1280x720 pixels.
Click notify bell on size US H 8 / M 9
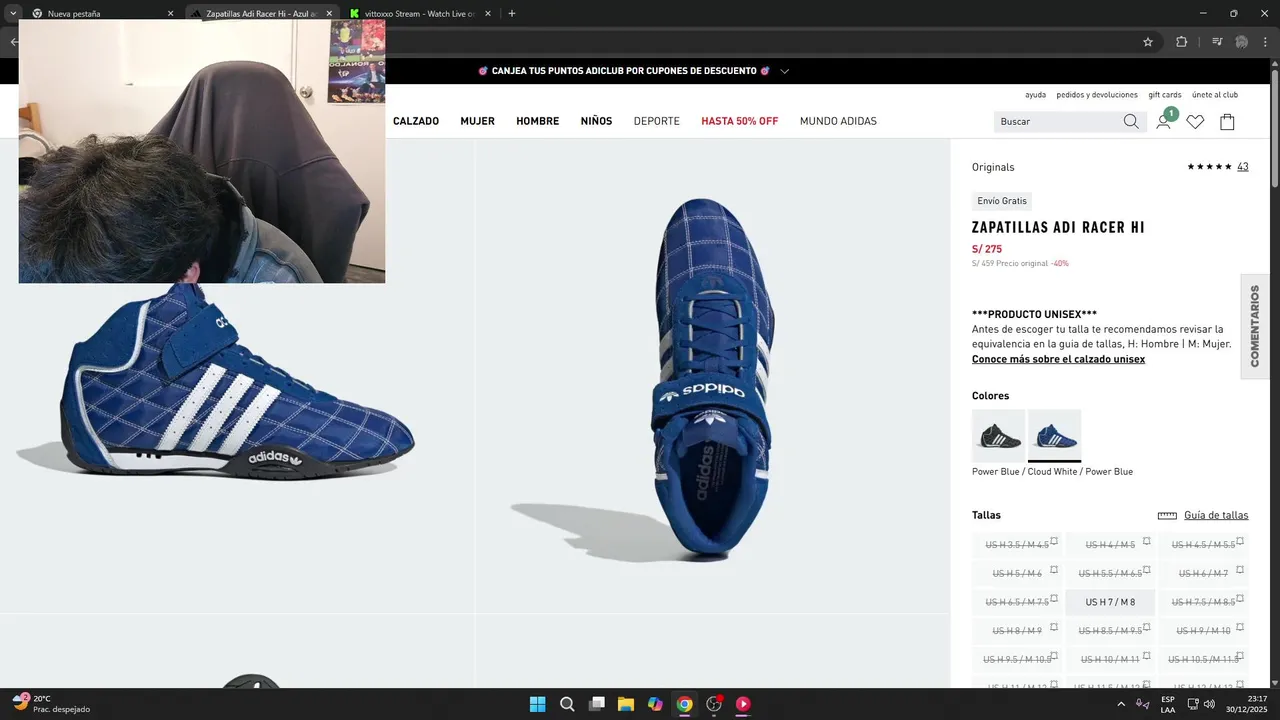tap(1054, 626)
